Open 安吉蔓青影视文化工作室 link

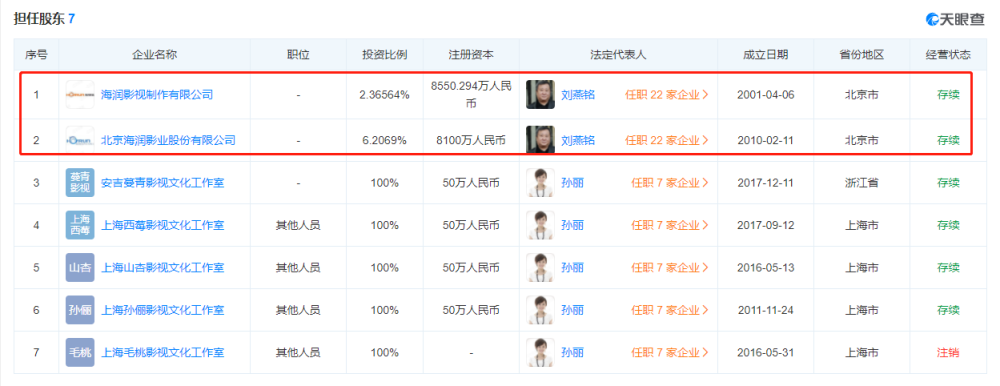tap(163, 183)
